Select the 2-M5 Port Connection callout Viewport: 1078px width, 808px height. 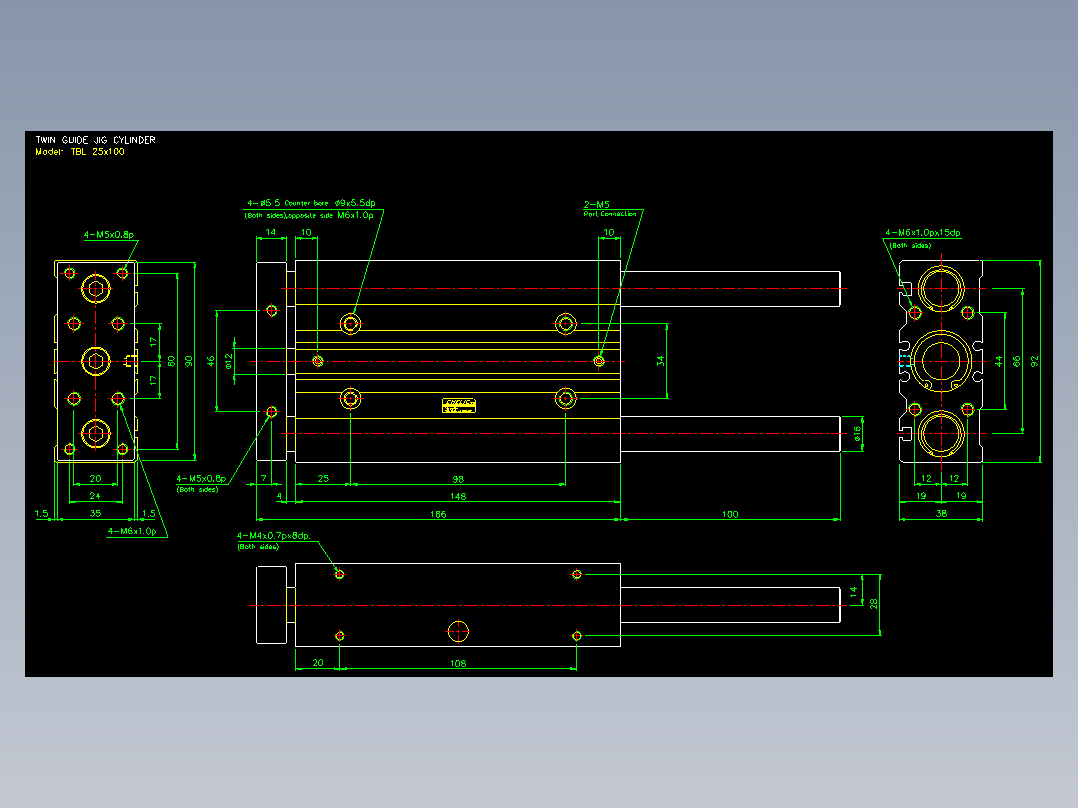[610, 208]
